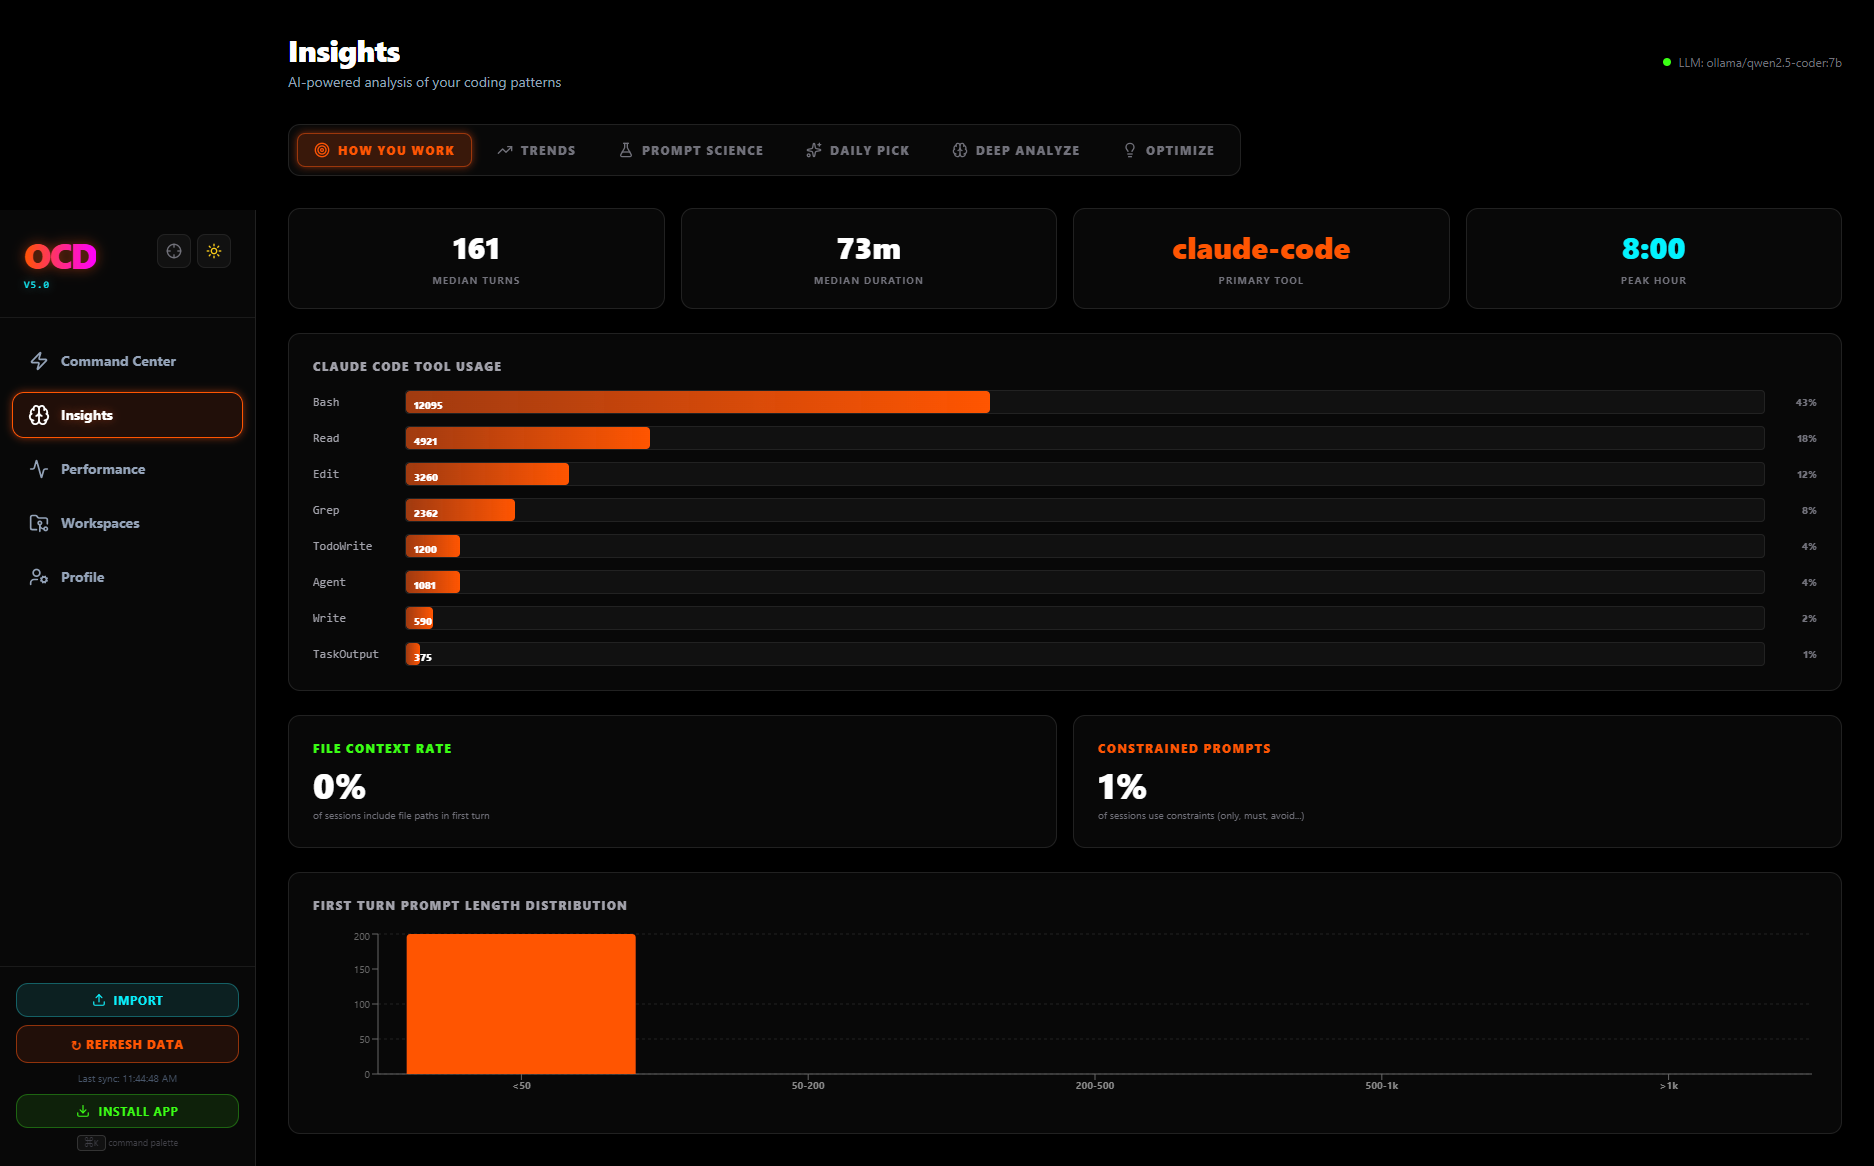Screen dimensions: 1874x1166
Task: Click the TaskOutput tool label
Action: [x=346, y=654]
